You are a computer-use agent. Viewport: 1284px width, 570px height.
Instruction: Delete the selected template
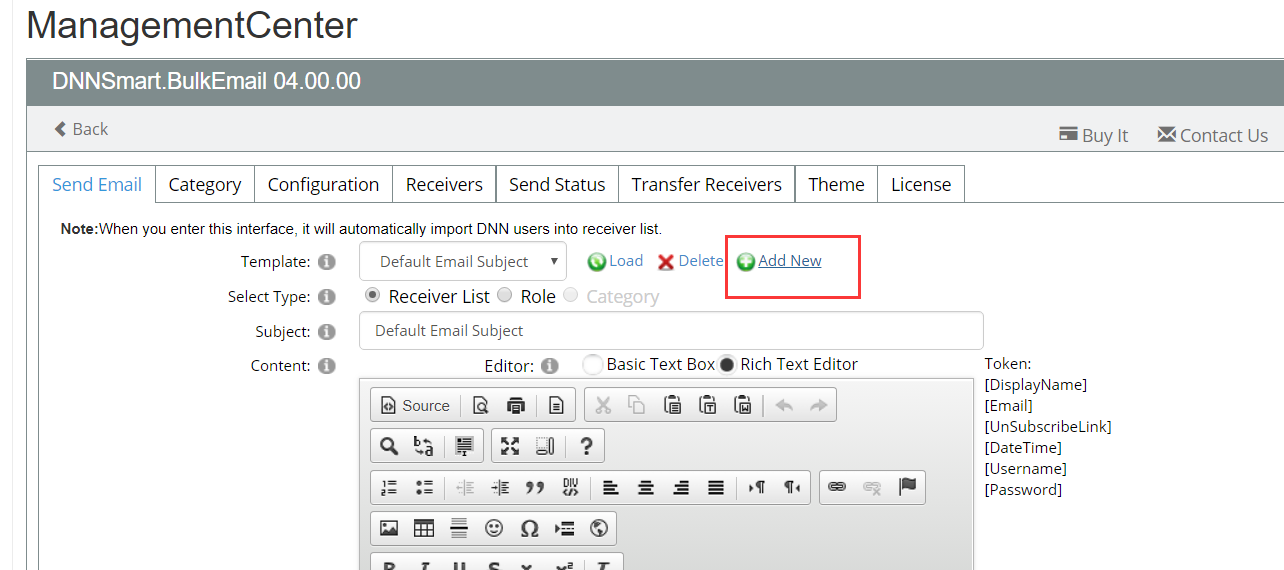click(x=690, y=261)
